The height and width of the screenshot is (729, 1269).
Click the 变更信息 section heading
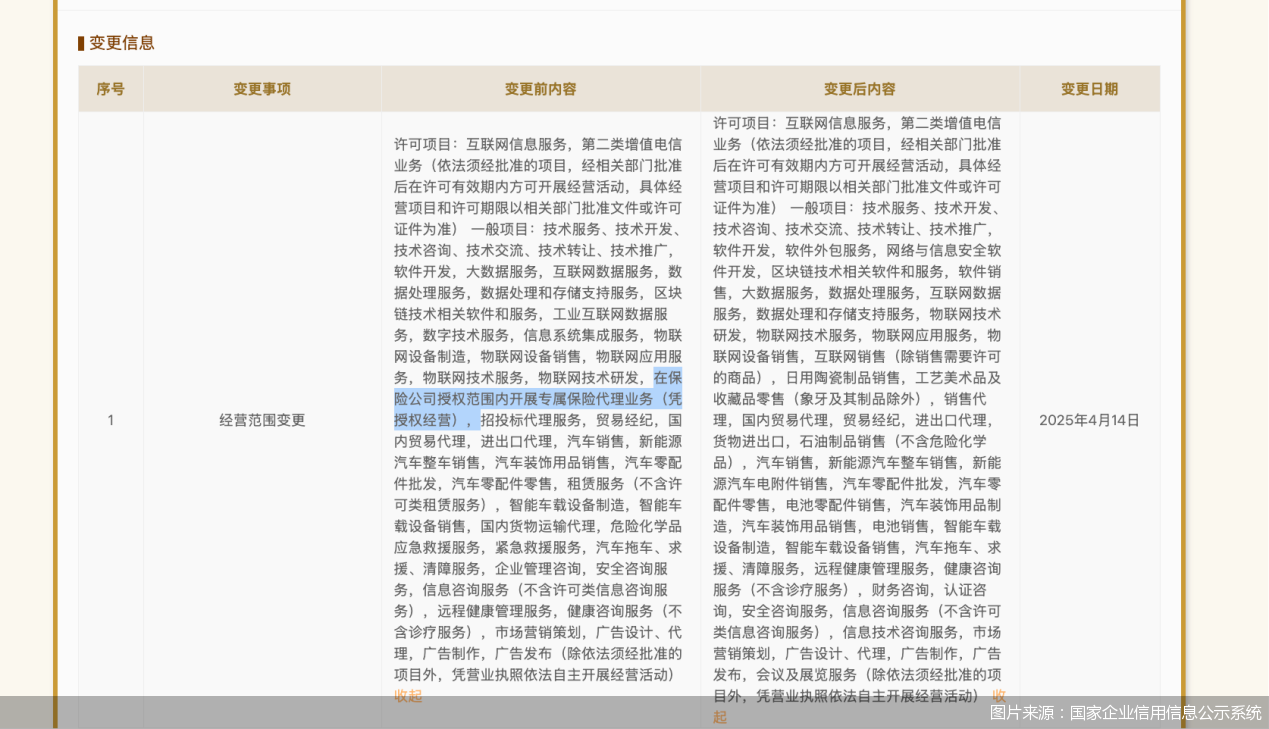pos(122,43)
